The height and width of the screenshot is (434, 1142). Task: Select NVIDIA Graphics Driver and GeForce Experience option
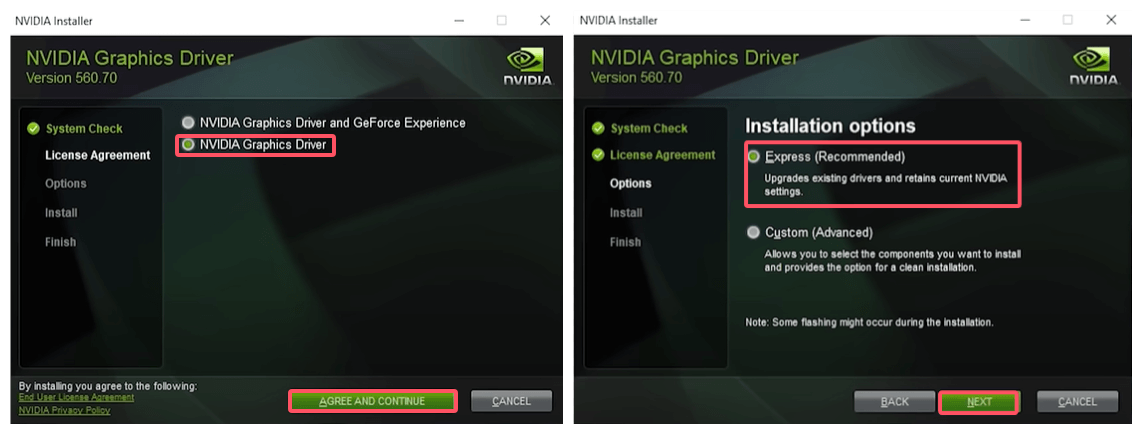(187, 123)
